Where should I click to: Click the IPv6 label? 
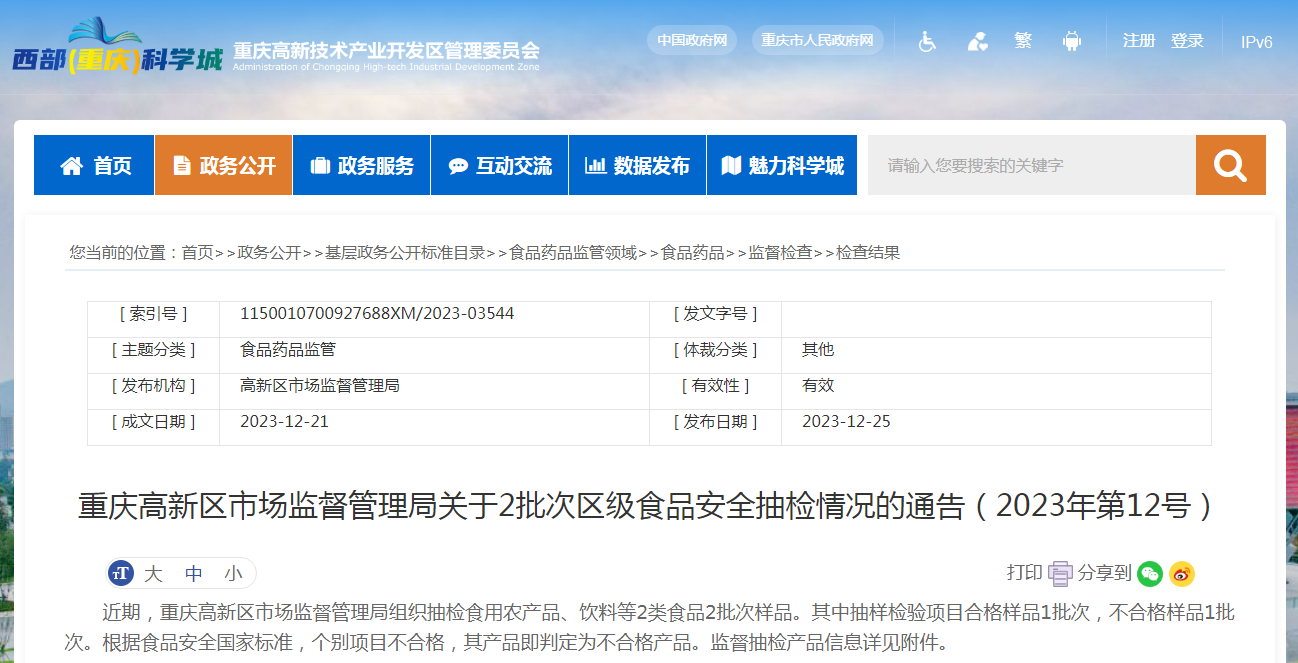pyautogui.click(x=1257, y=42)
